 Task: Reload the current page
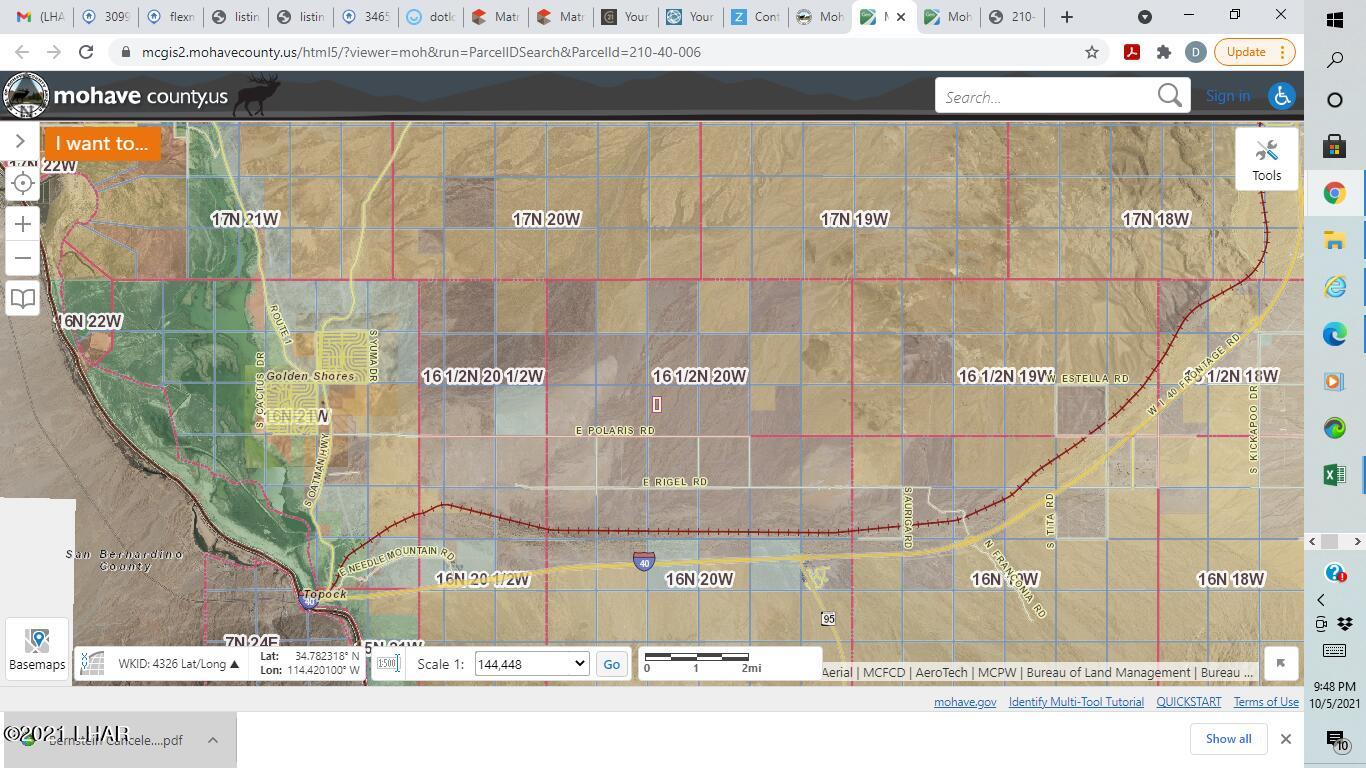click(x=86, y=52)
